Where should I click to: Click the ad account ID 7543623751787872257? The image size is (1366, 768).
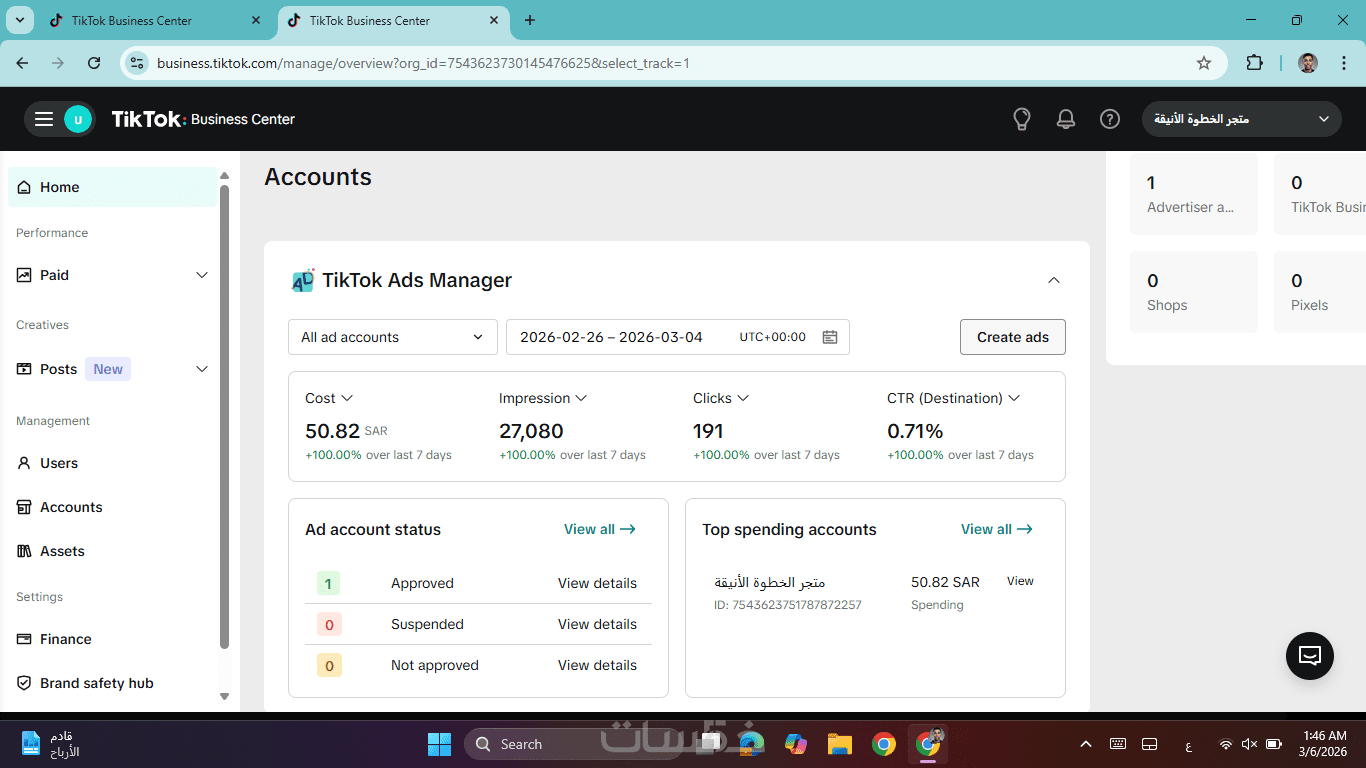(x=788, y=605)
